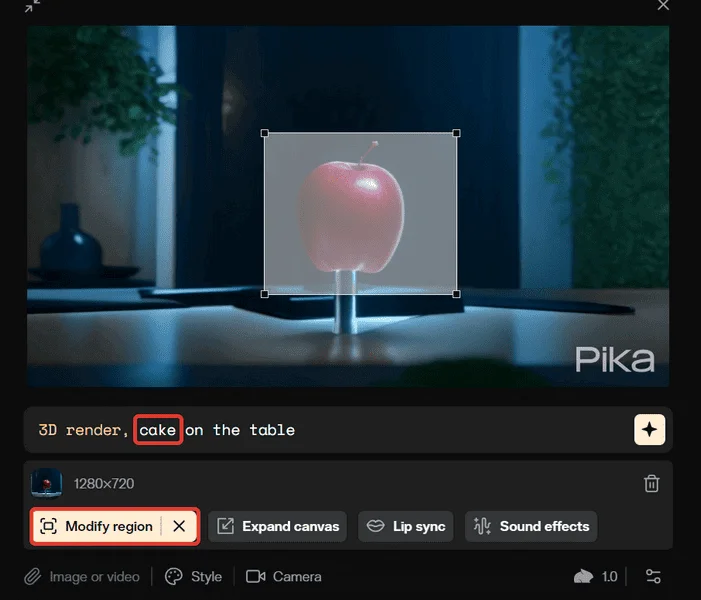The image size is (701, 600).
Task: Click the Modify region frame icon
Action: pyautogui.click(x=48, y=526)
